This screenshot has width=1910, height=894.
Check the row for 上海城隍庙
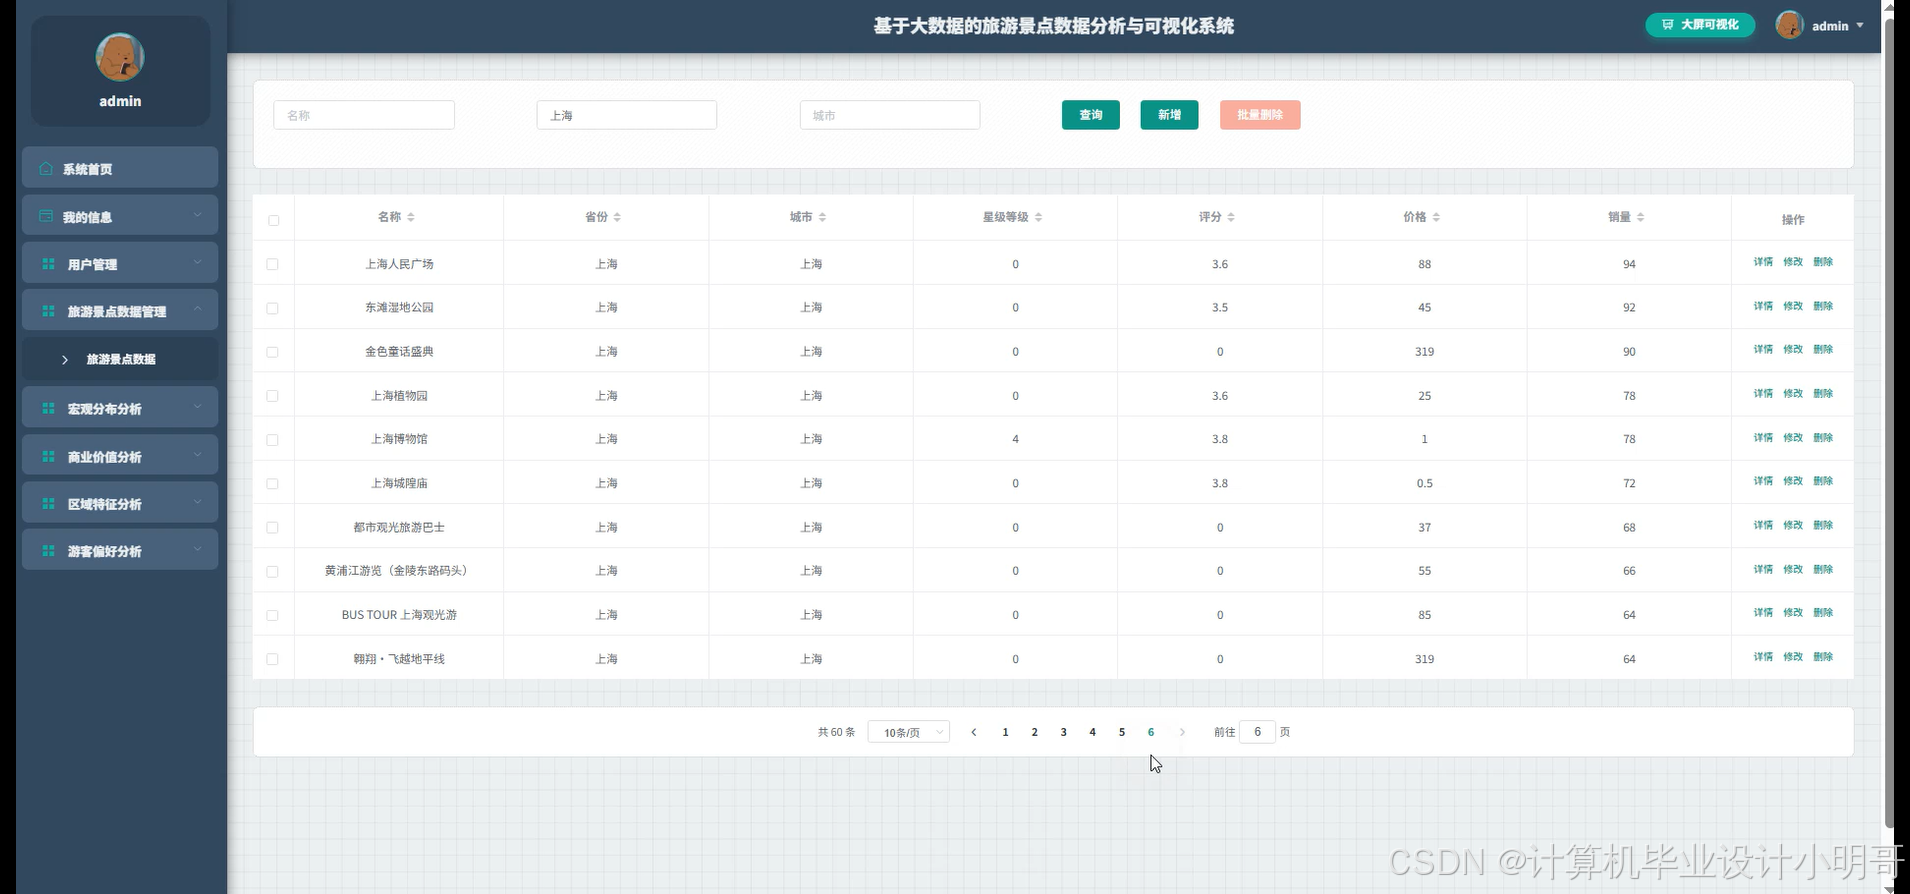coord(272,483)
